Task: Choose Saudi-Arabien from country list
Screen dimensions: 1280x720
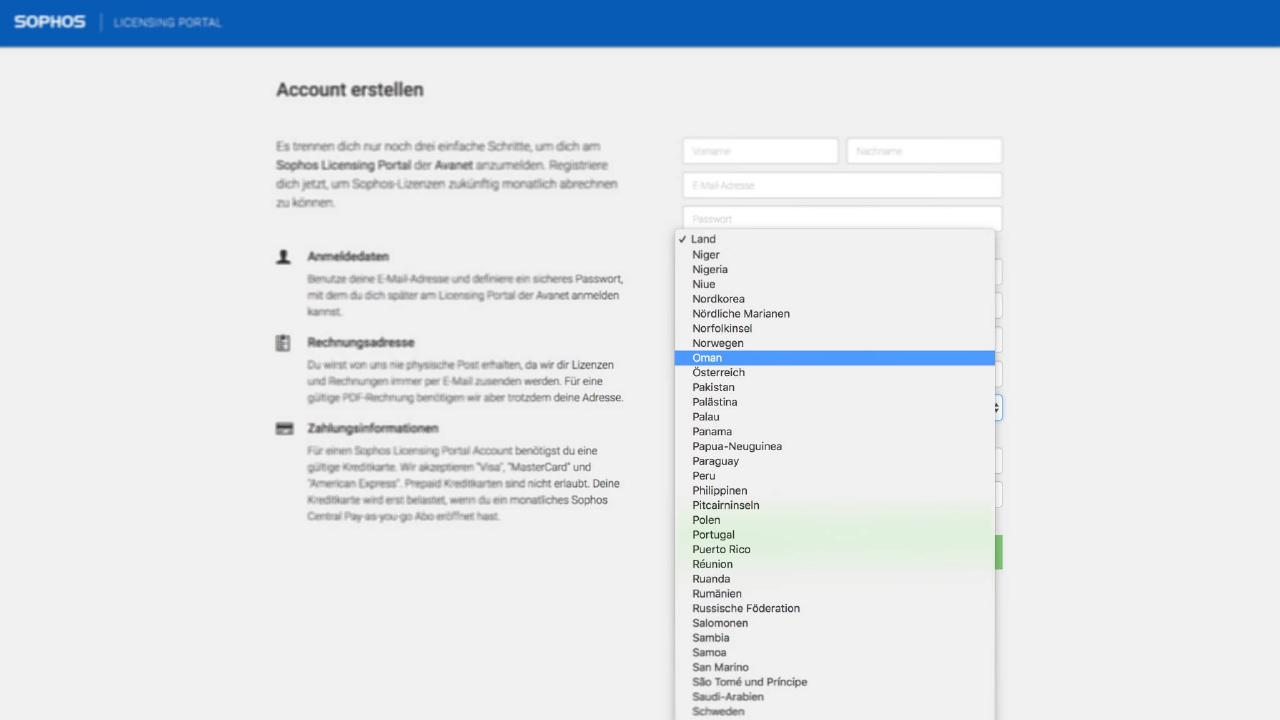Action: click(x=727, y=697)
